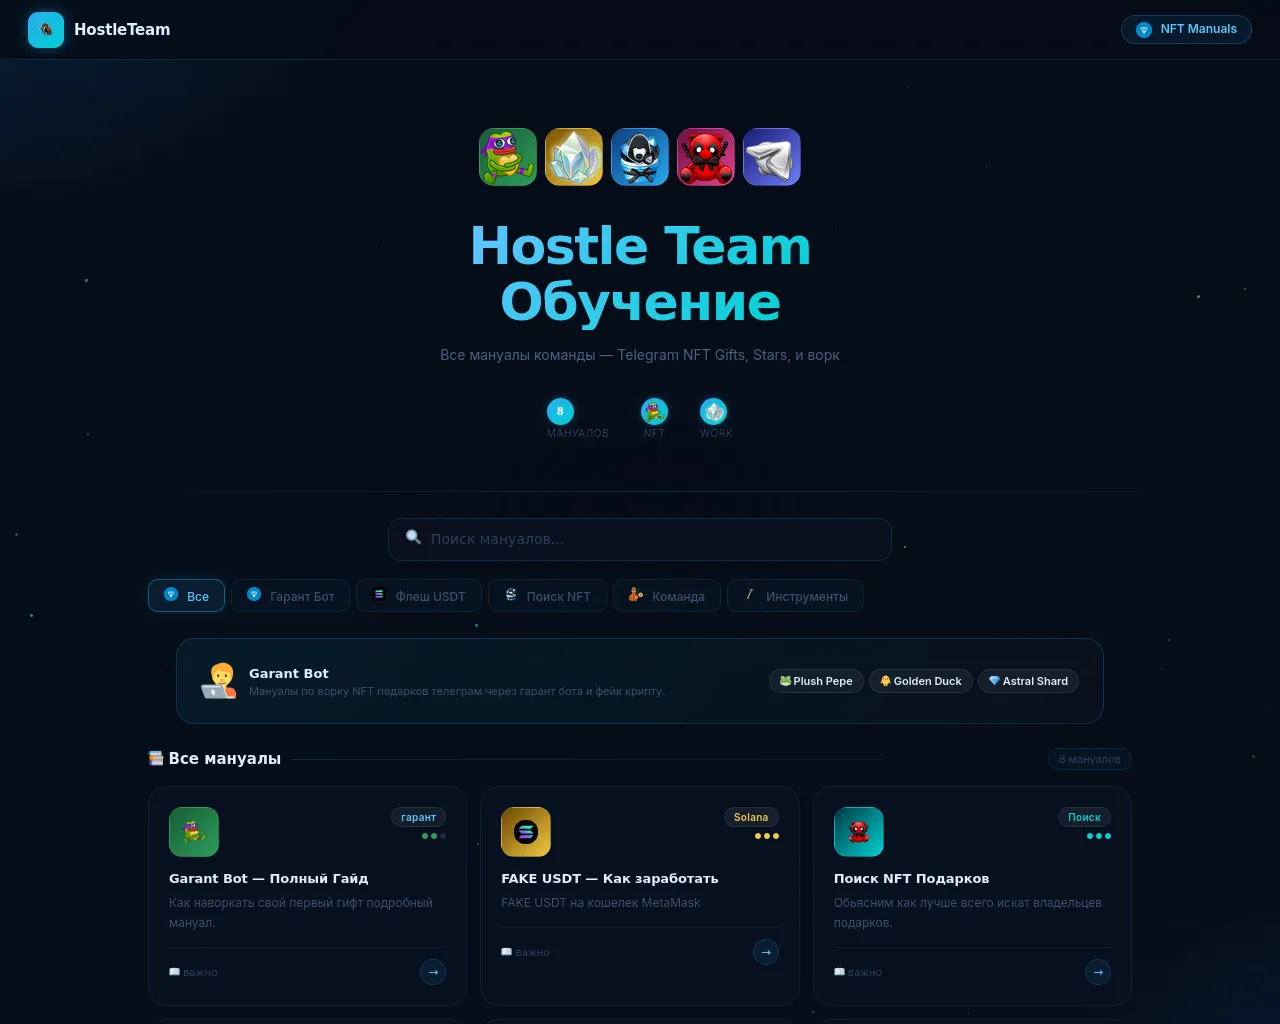Open 'Поиск NFT Подарков' manual title

pos(912,879)
